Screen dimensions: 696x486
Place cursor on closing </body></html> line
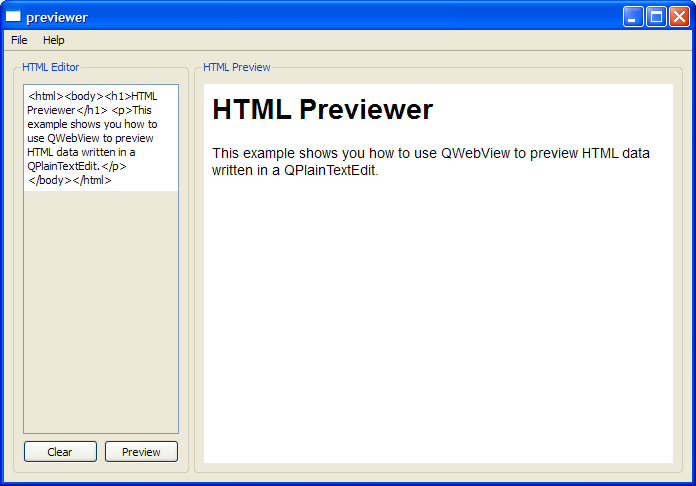point(70,180)
